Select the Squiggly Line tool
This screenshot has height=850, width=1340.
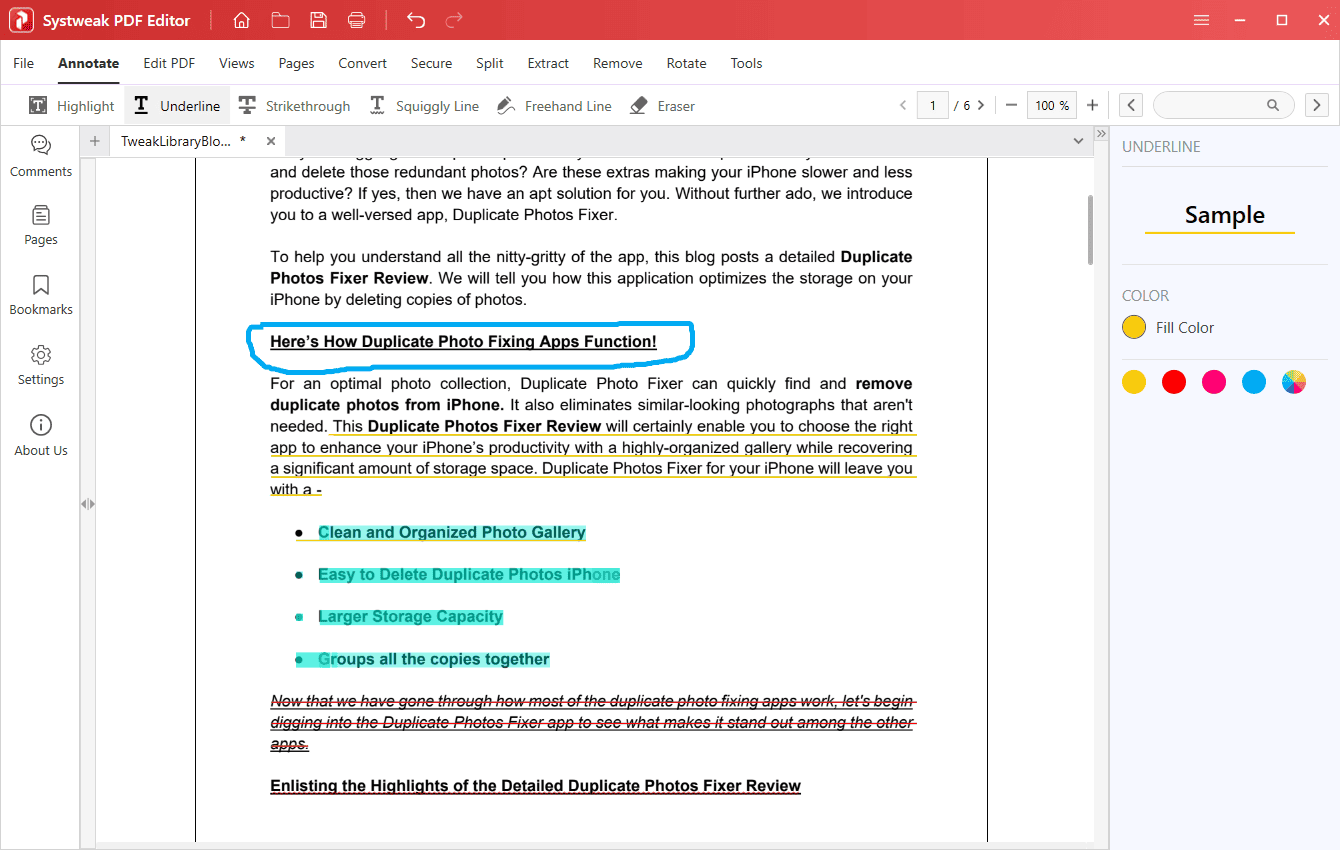point(424,106)
